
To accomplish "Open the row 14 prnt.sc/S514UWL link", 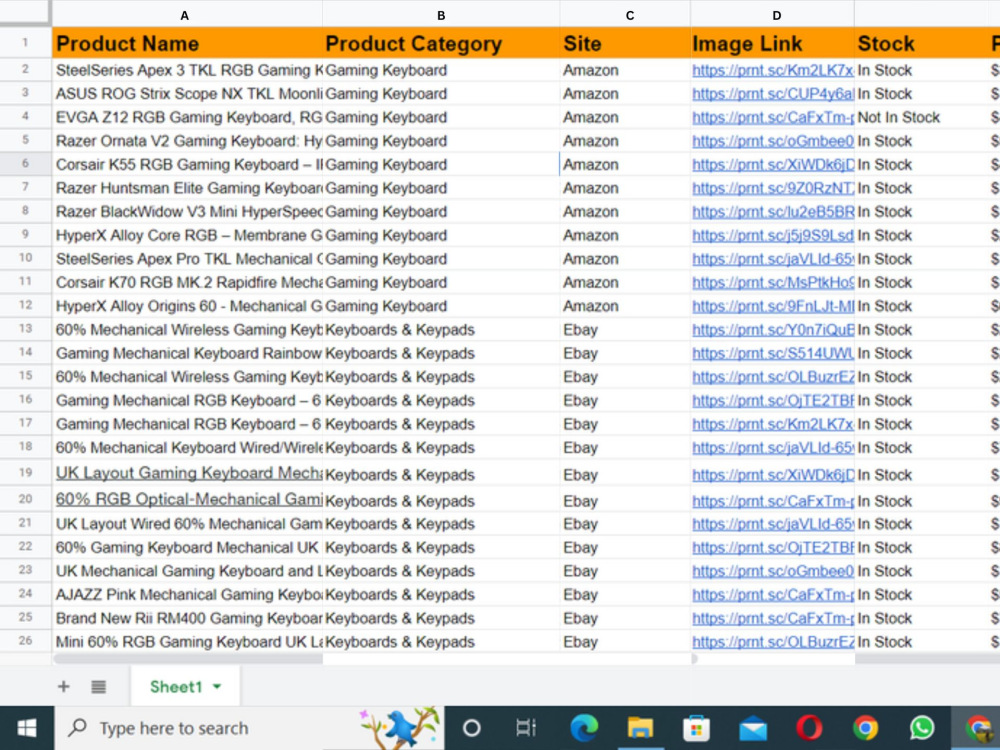I will (773, 353).
